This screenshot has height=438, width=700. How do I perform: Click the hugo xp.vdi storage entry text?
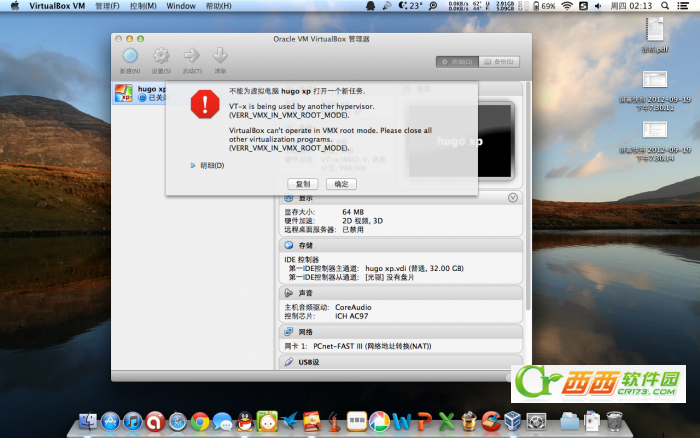pos(414,268)
